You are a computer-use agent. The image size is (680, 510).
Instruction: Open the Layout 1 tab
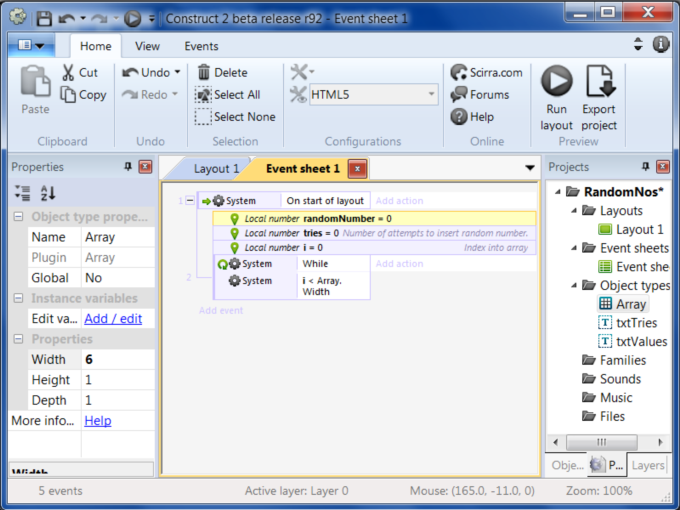tap(216, 169)
